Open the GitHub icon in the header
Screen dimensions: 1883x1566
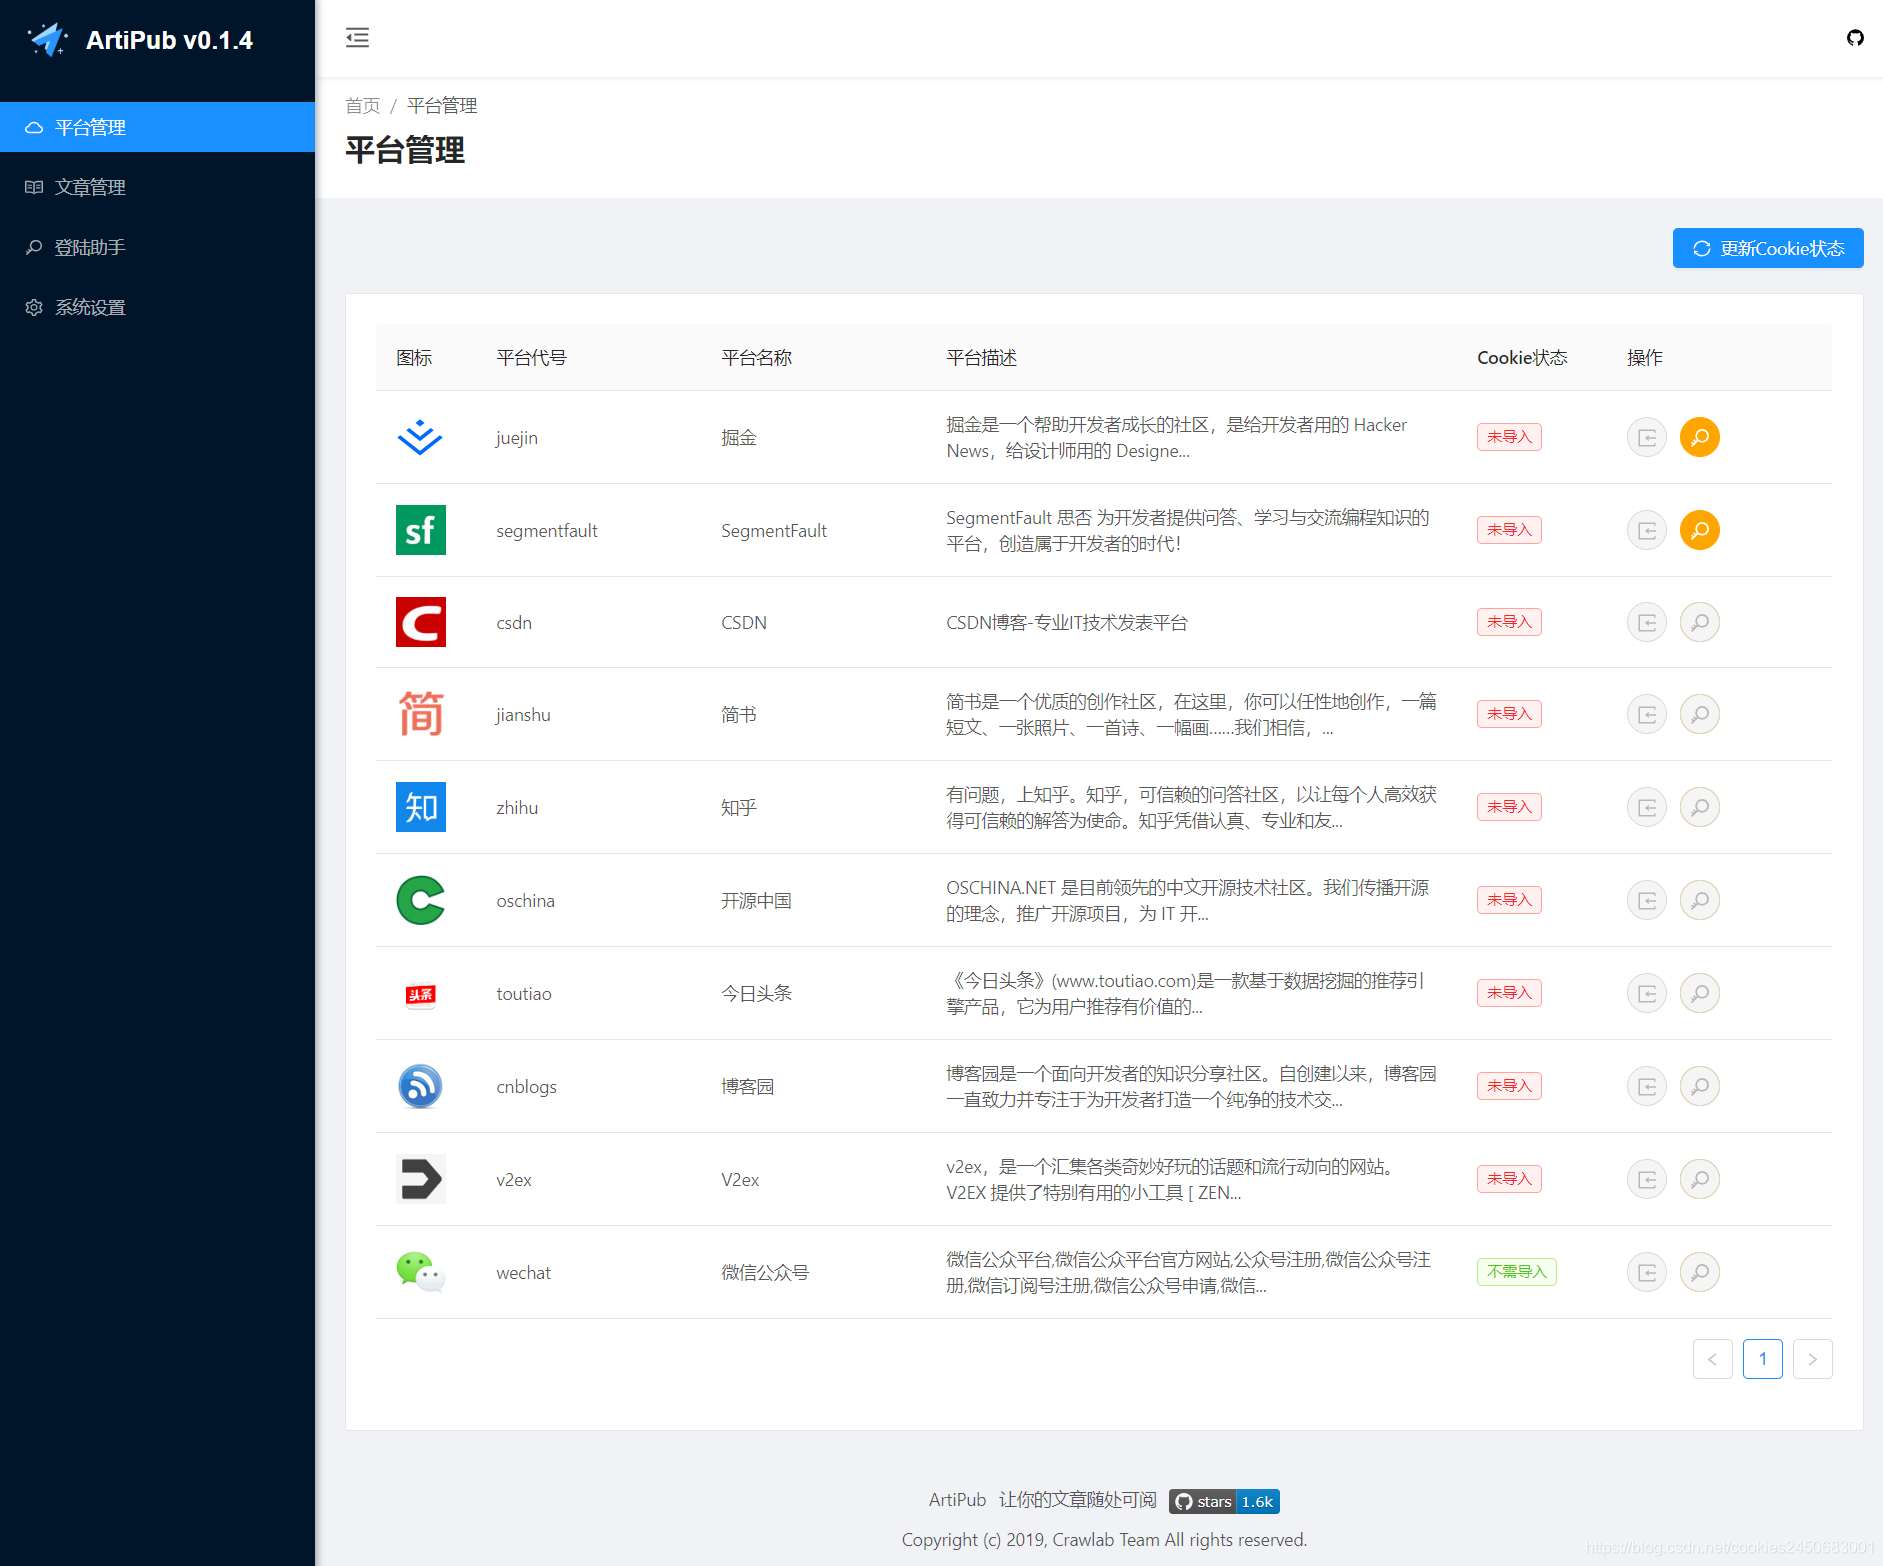(1855, 38)
